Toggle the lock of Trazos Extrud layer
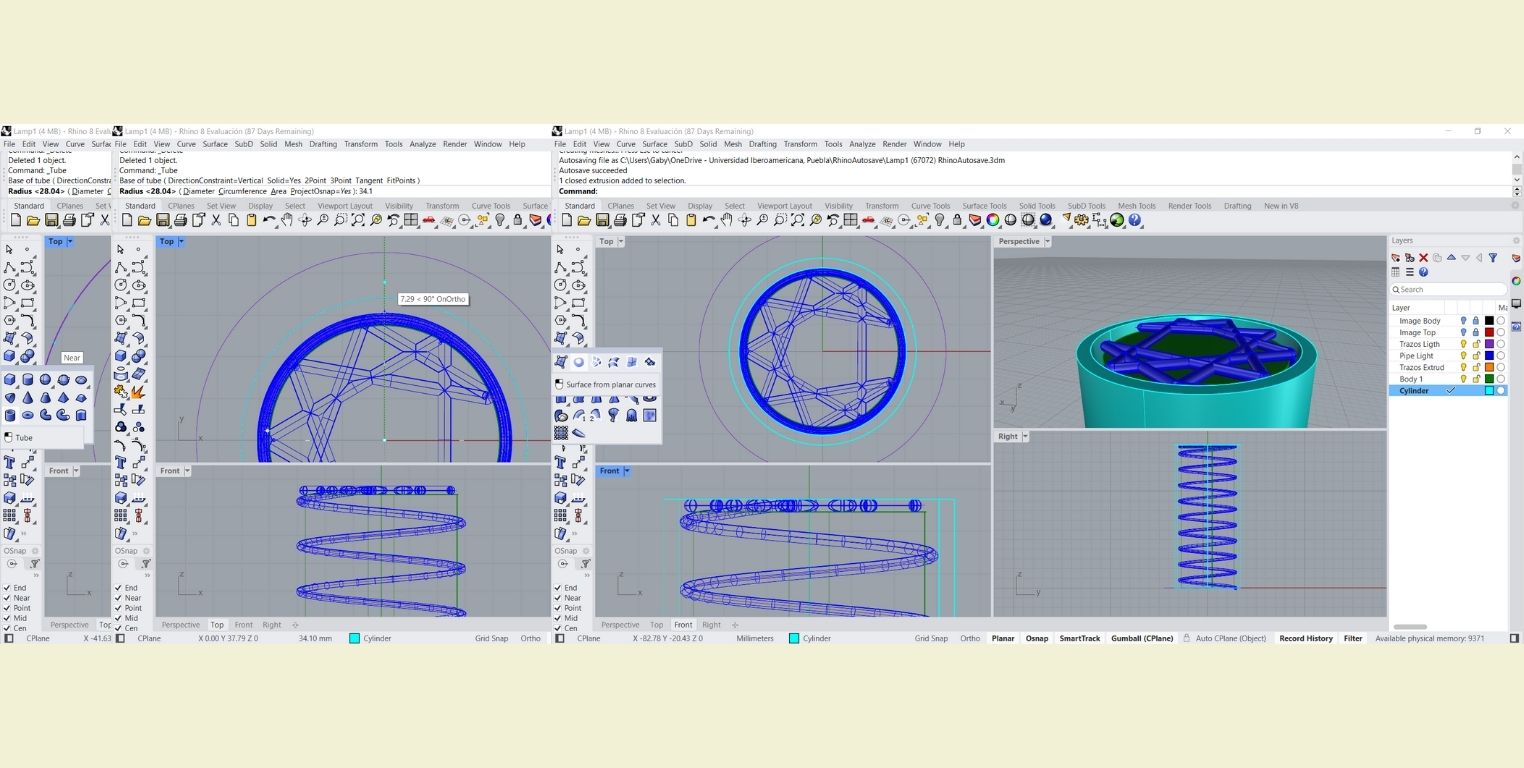The height and width of the screenshot is (768, 1524). click(1475, 367)
